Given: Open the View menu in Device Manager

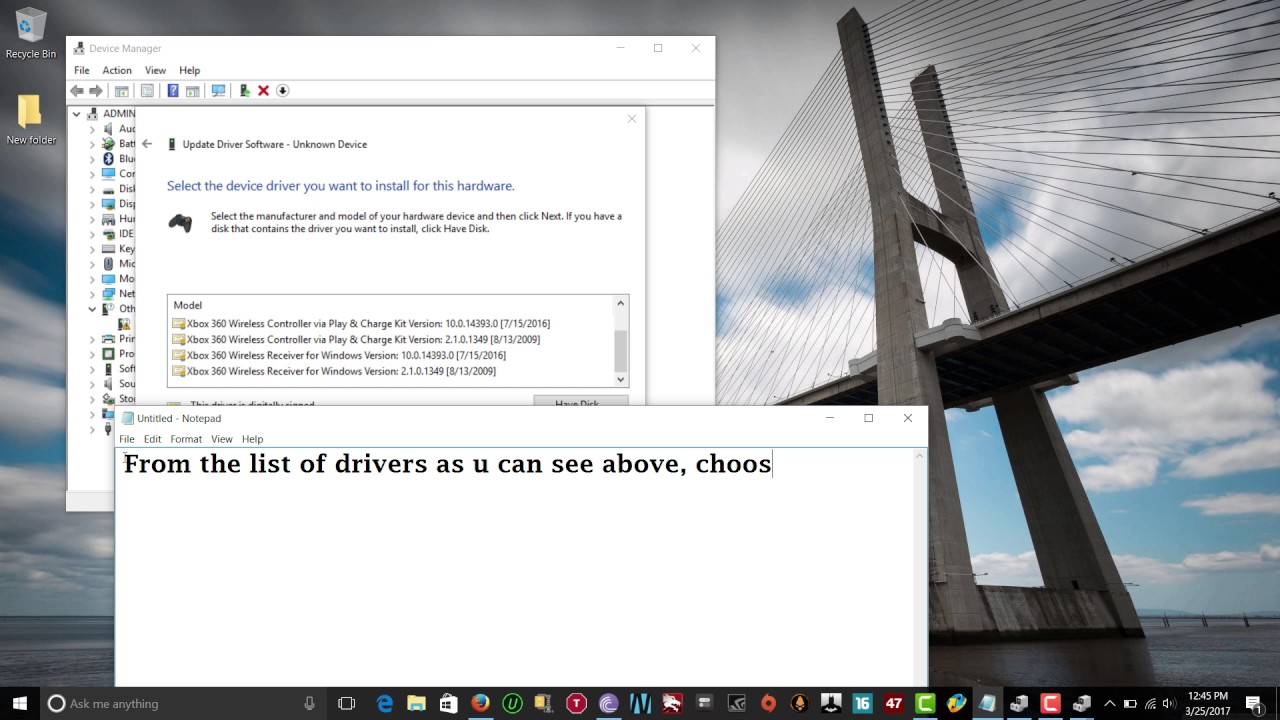Looking at the screenshot, I should coord(155,70).
